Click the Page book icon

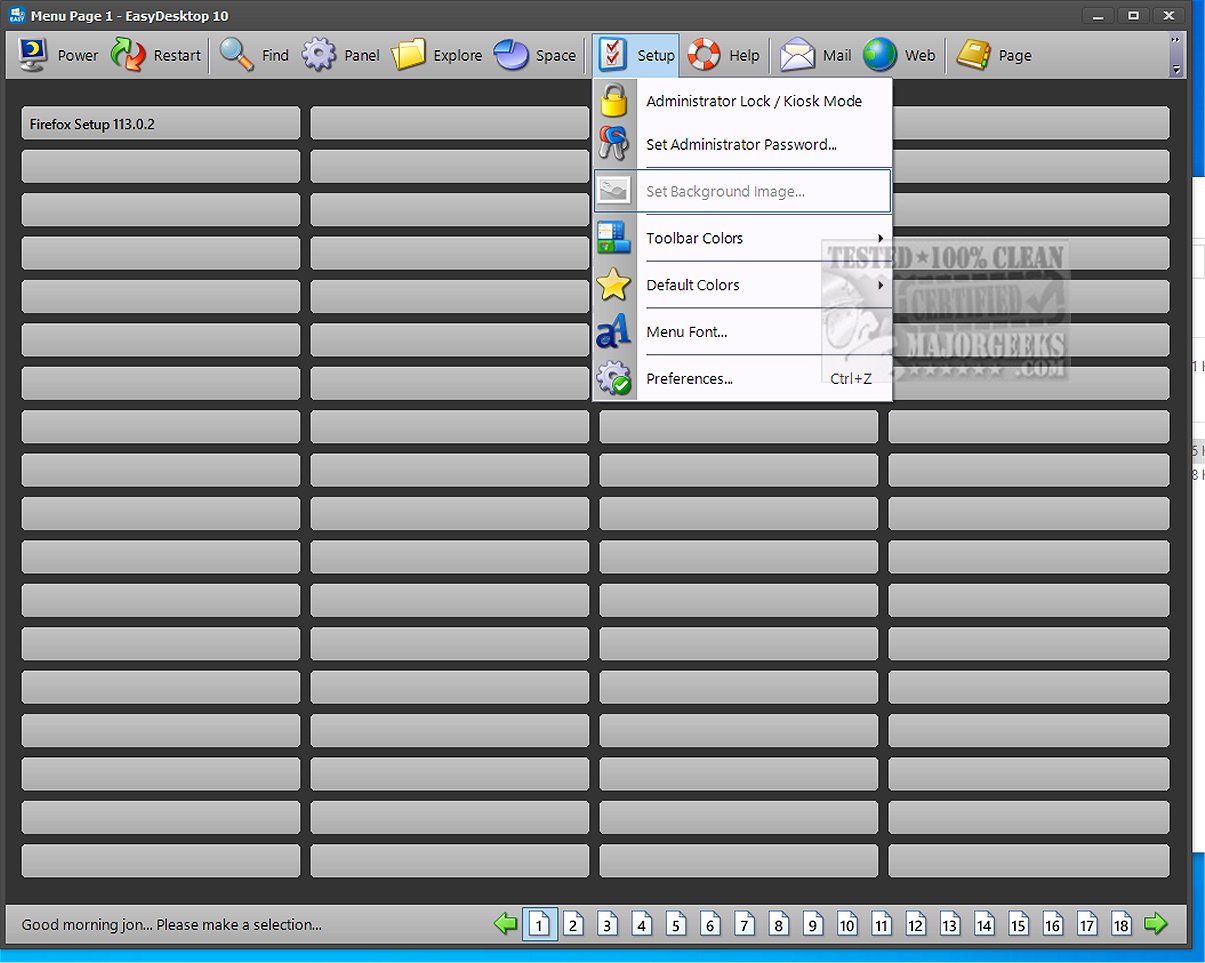pos(973,55)
